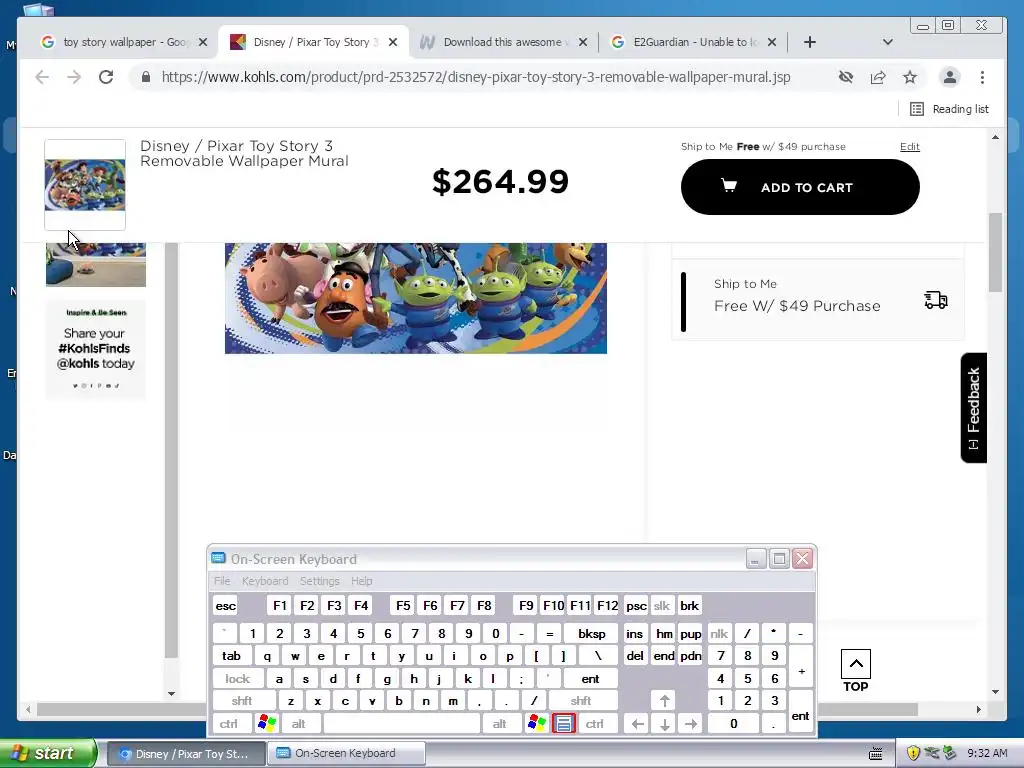Click the Edit shipping link
Screen dimensions: 1024x768
909,146
